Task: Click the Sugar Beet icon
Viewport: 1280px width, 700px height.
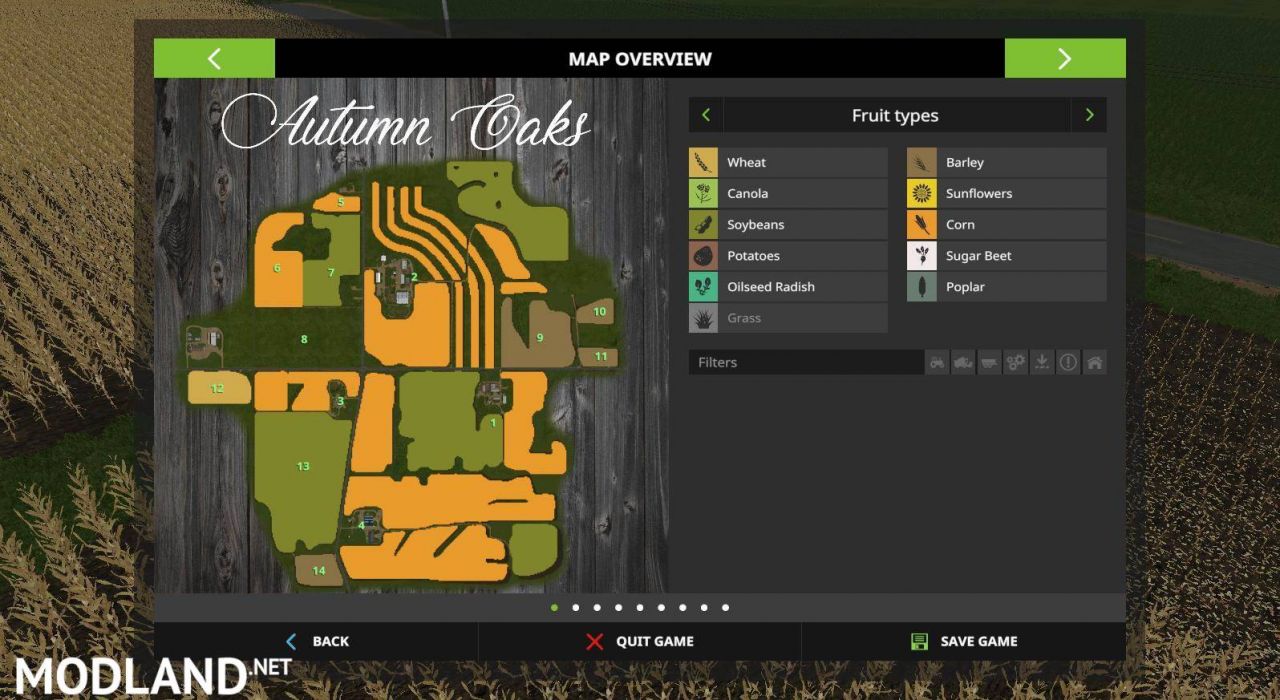Action: tap(922, 256)
